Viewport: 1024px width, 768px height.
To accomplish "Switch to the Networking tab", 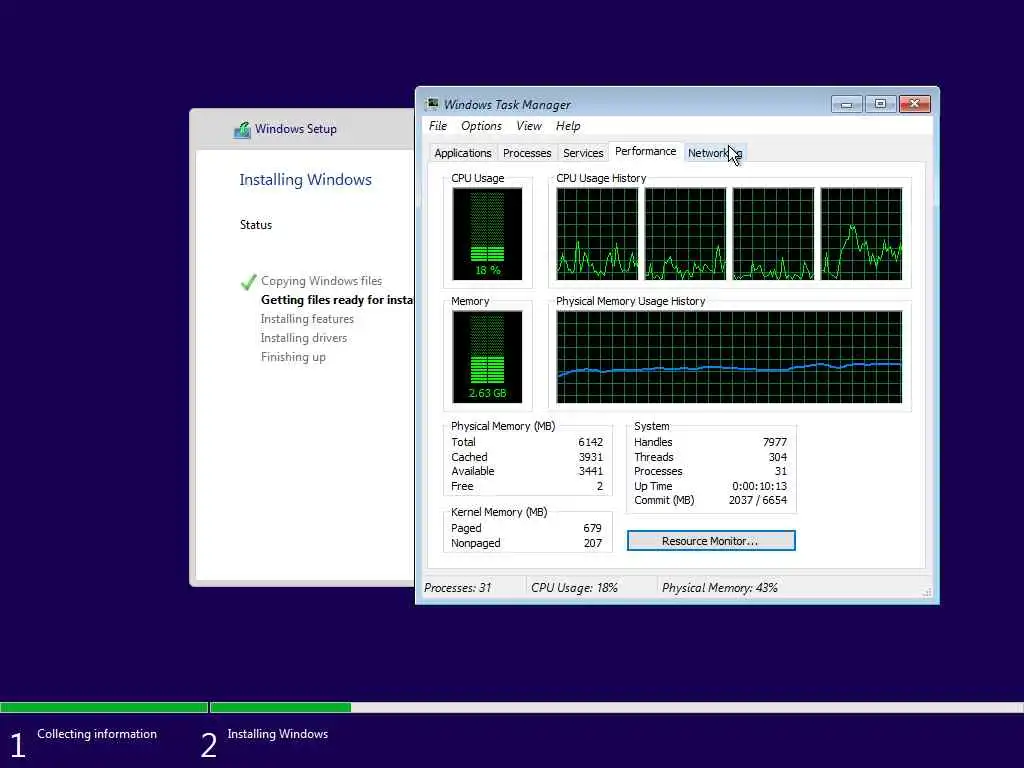I will (x=714, y=153).
